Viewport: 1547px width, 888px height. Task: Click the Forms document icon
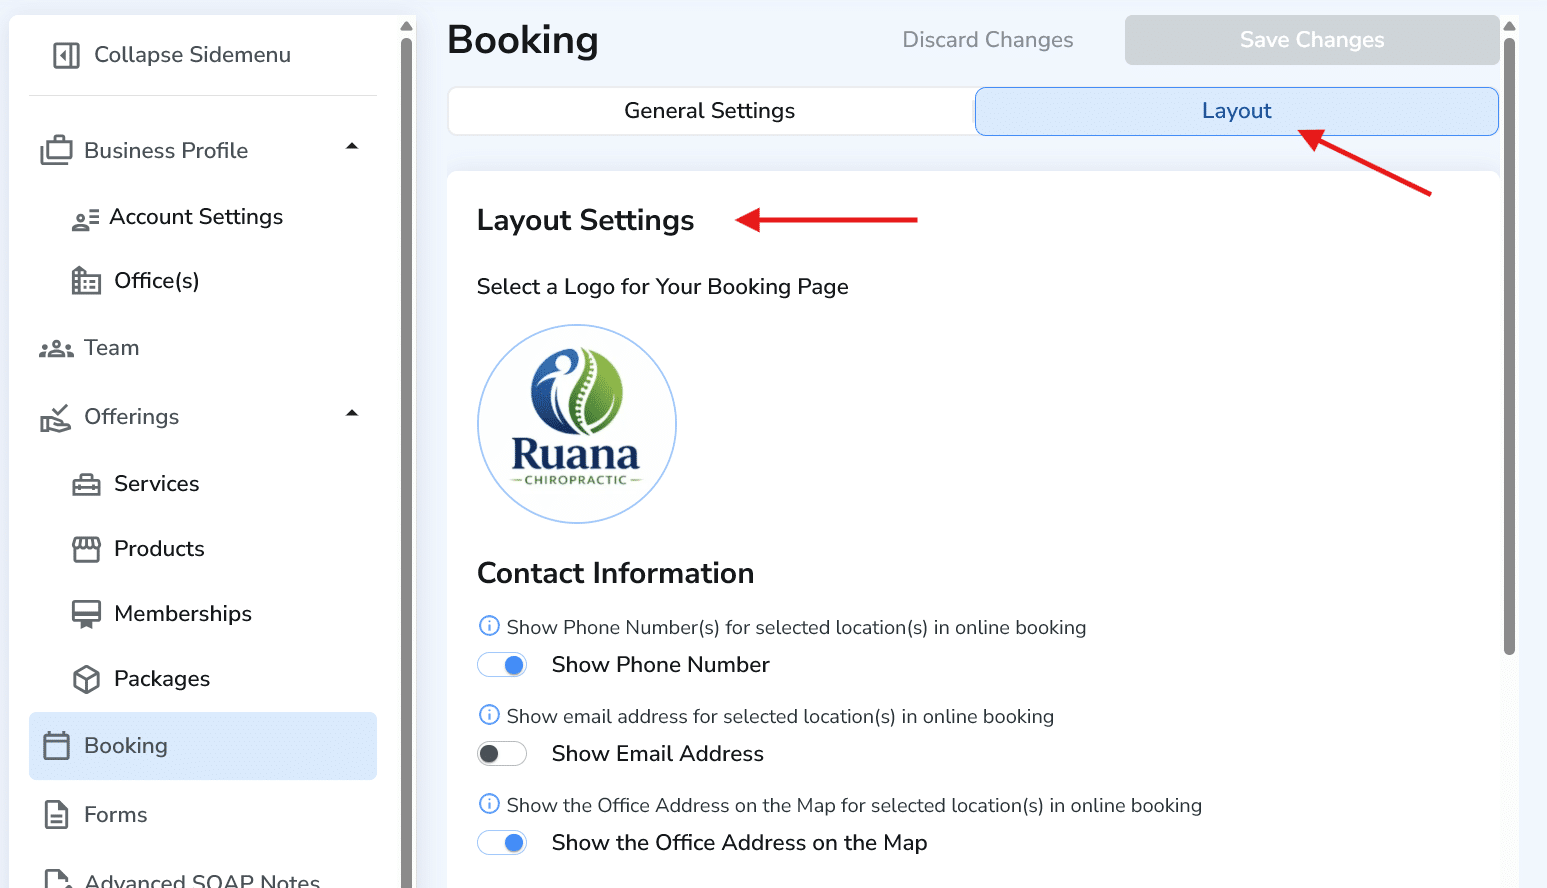point(56,815)
